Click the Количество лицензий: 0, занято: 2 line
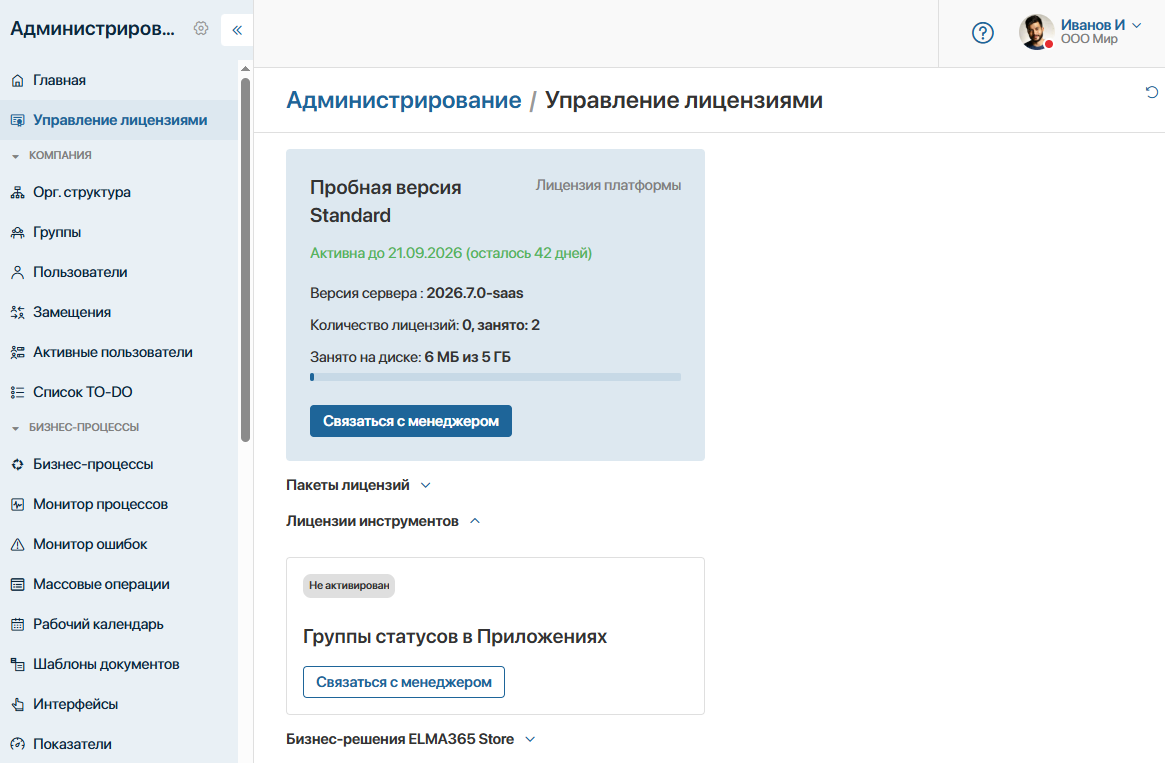 (425, 325)
